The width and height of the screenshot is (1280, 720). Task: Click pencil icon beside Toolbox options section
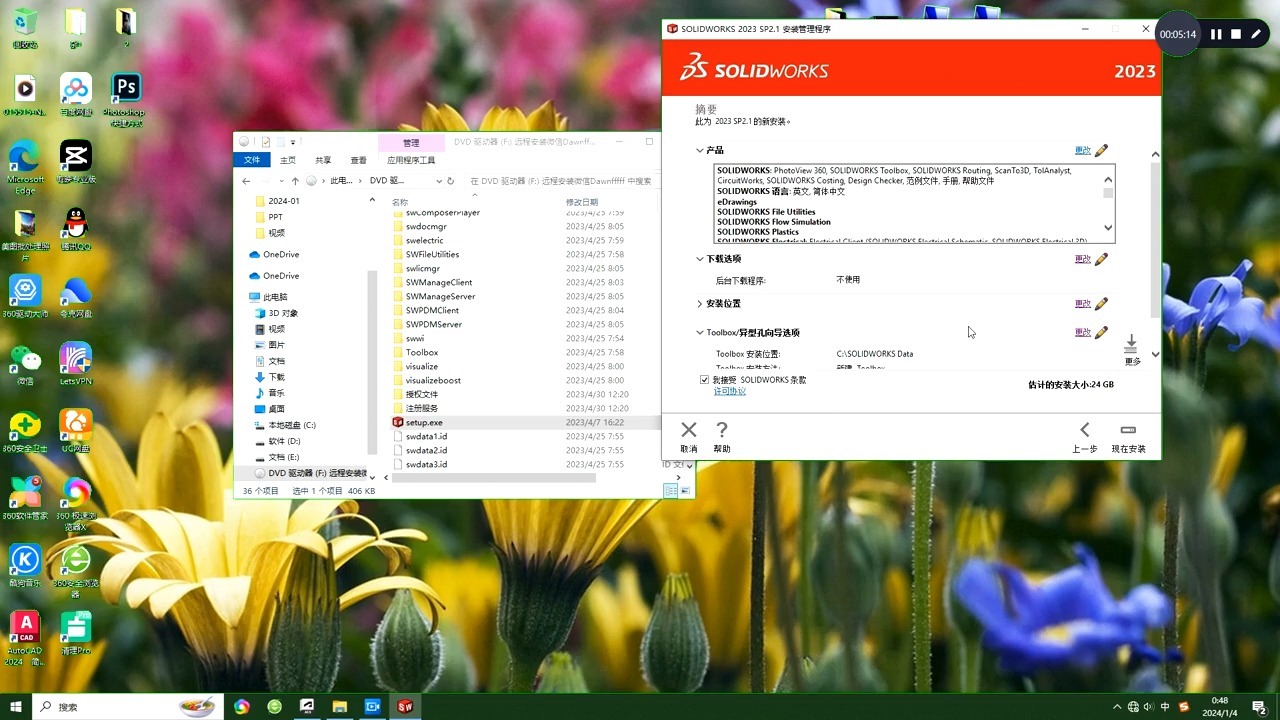click(x=1101, y=332)
